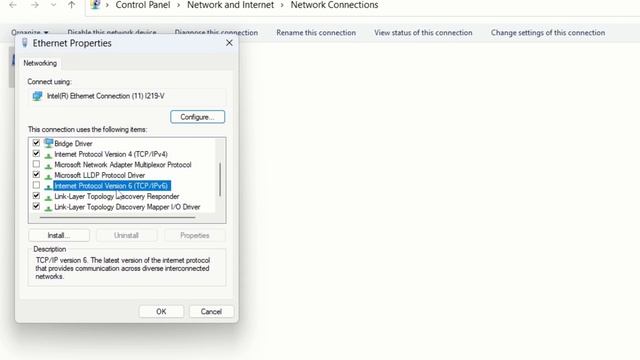Expand chevron after Control Panel breadcrumb
The height and width of the screenshot is (360, 640).
coord(178,5)
